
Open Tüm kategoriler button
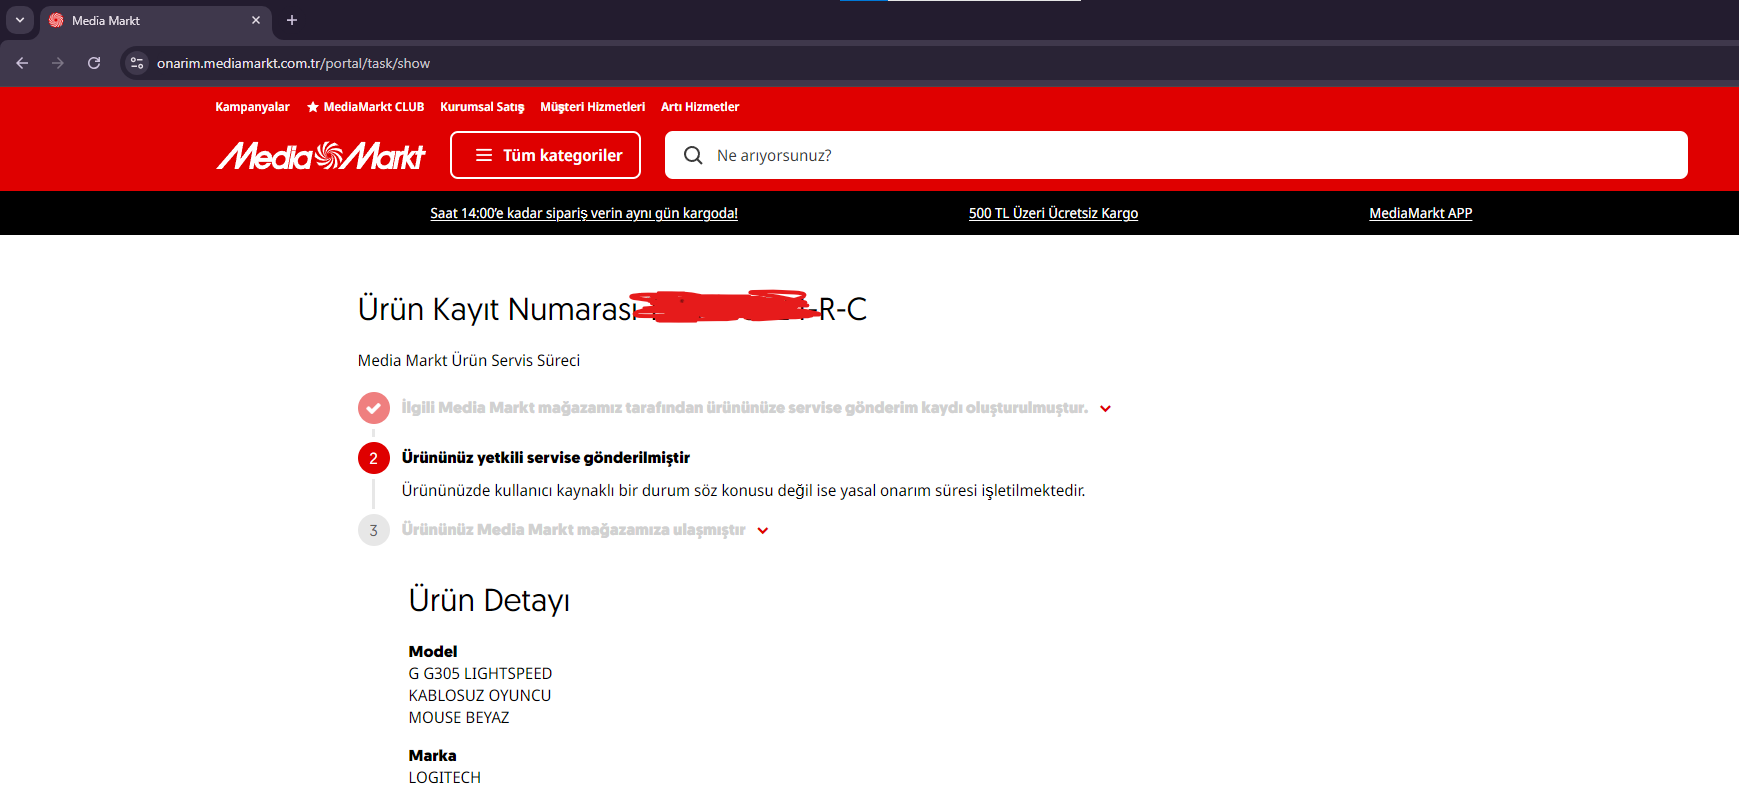pyautogui.click(x=545, y=155)
